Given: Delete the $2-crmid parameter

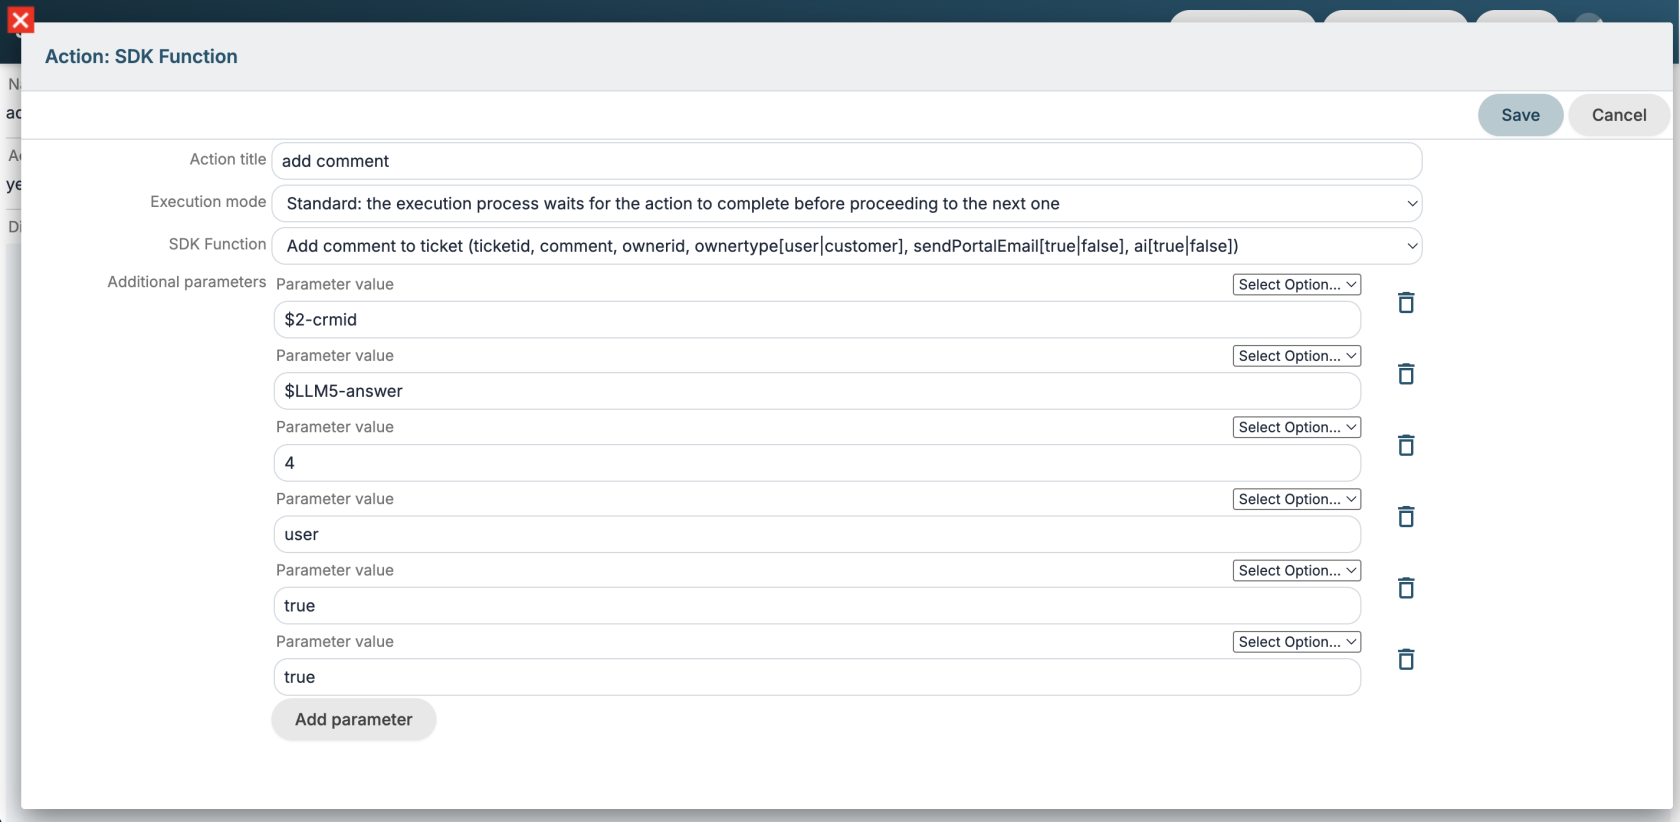Looking at the screenshot, I should tap(1406, 303).
